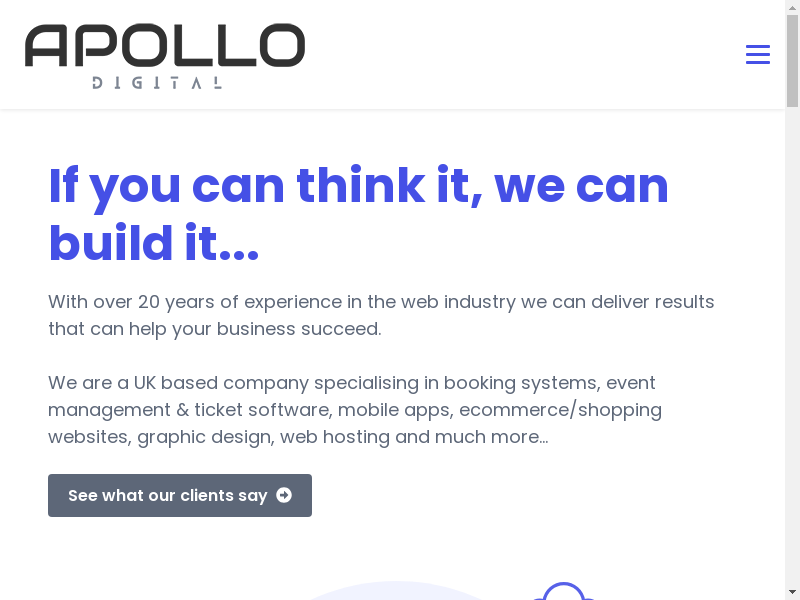800x600 pixels.
Task: Click the scrollbar down arrow
Action: pyautogui.click(x=792, y=592)
